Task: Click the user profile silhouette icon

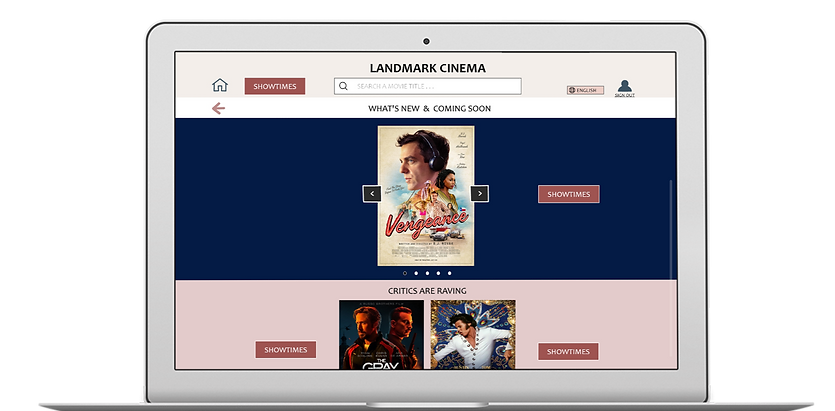Action: pyautogui.click(x=624, y=86)
